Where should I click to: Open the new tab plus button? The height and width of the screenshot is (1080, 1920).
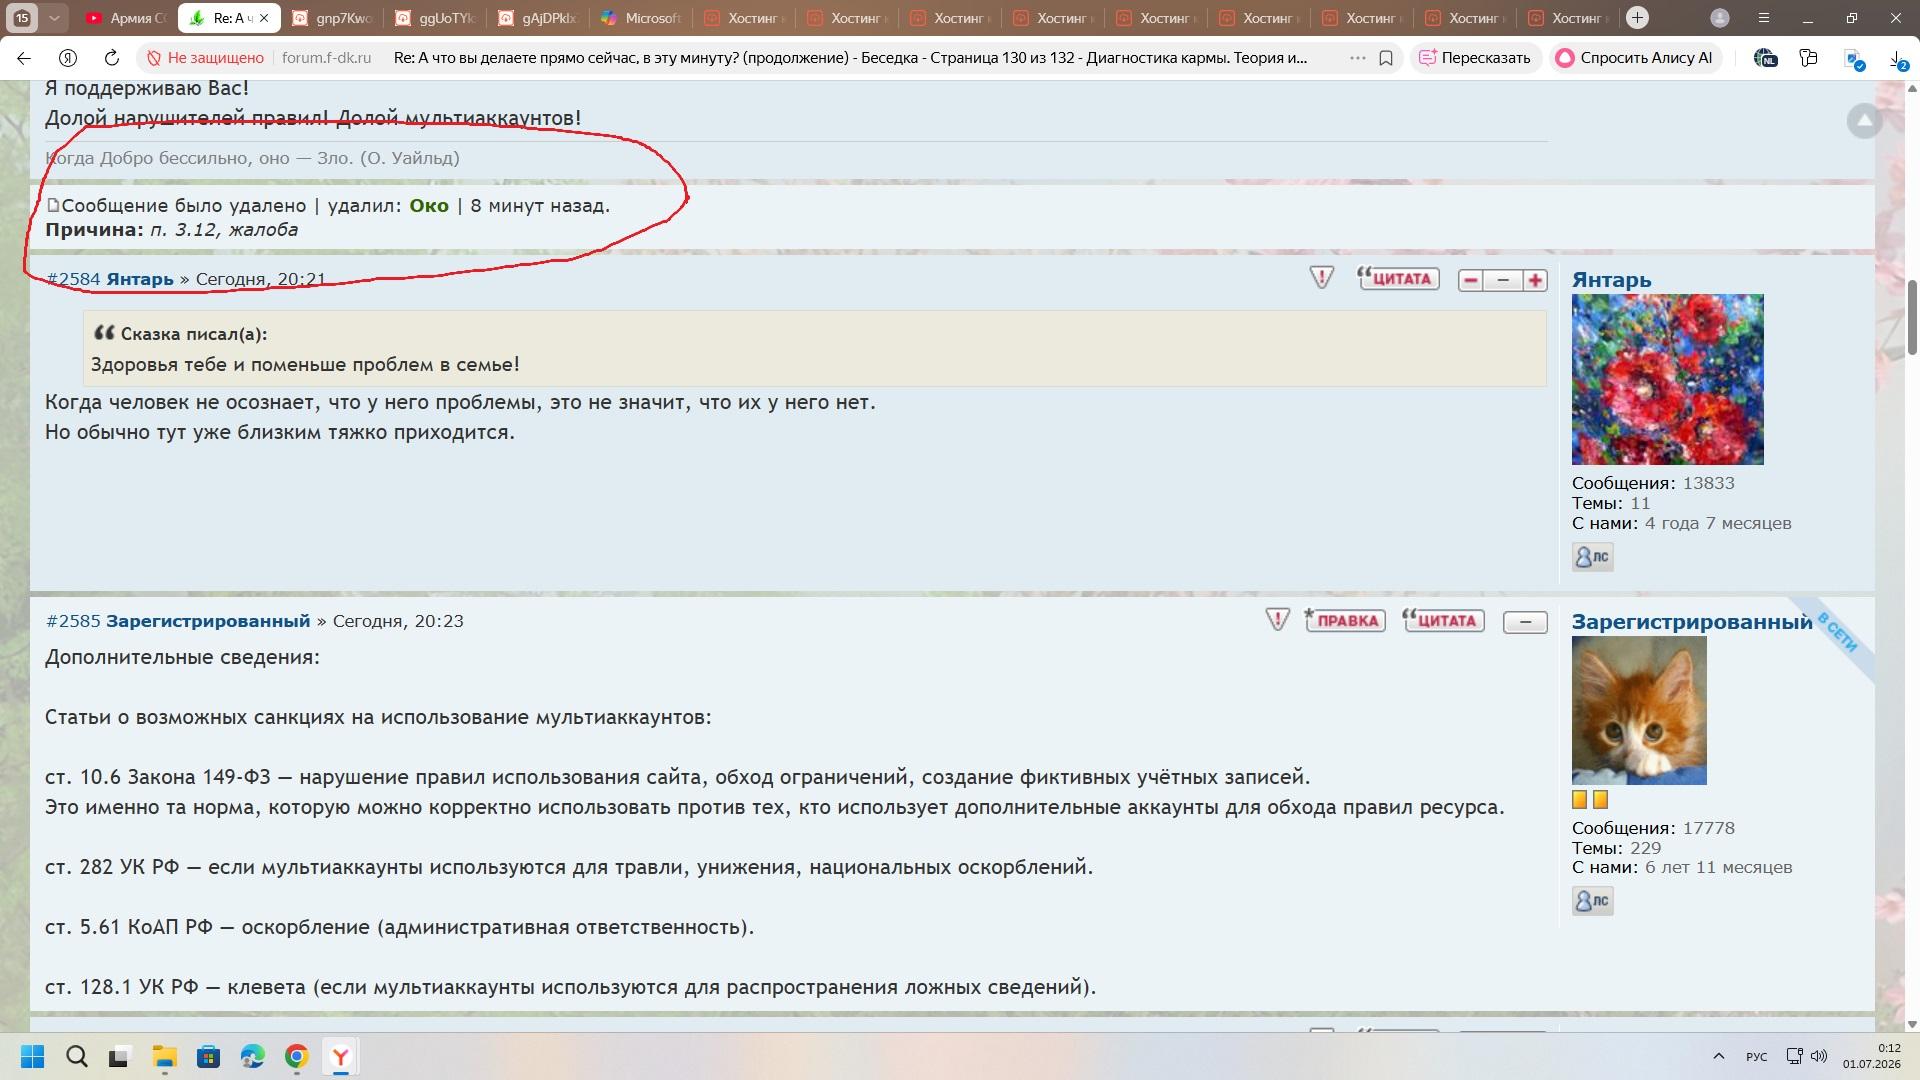tap(1637, 18)
